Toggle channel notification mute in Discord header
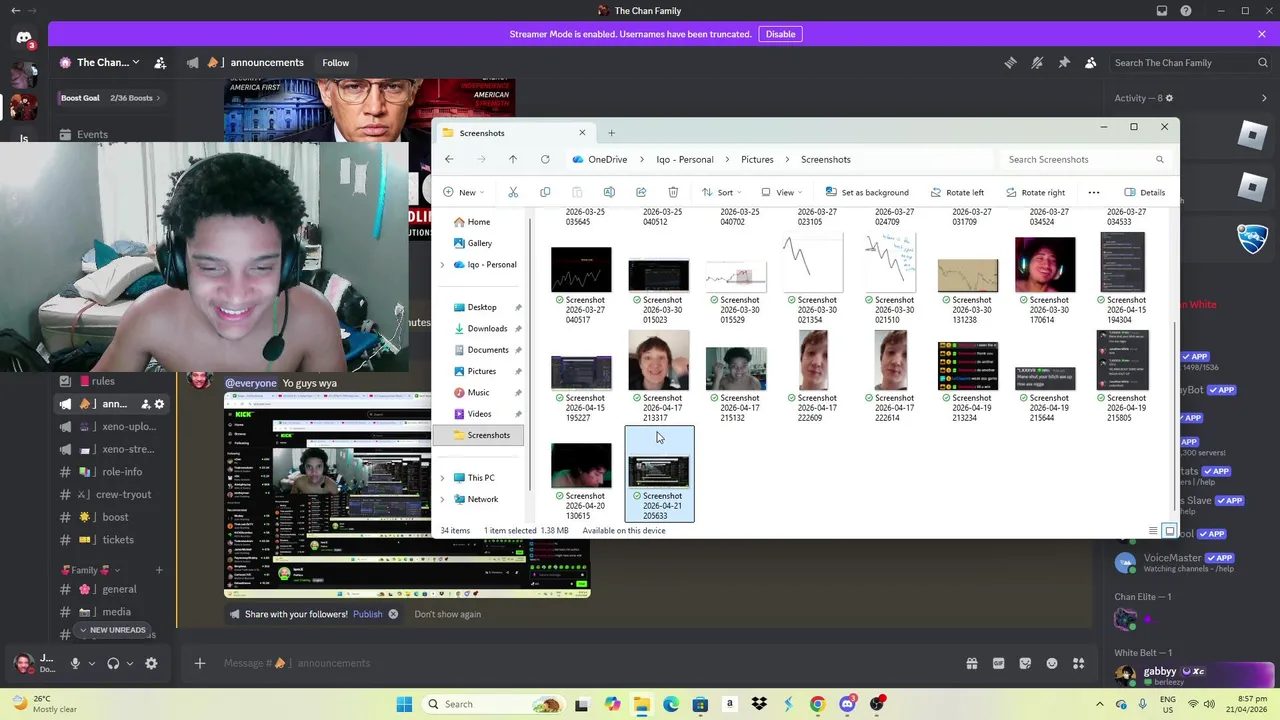This screenshot has height=720, width=1280. pyautogui.click(x=1037, y=62)
